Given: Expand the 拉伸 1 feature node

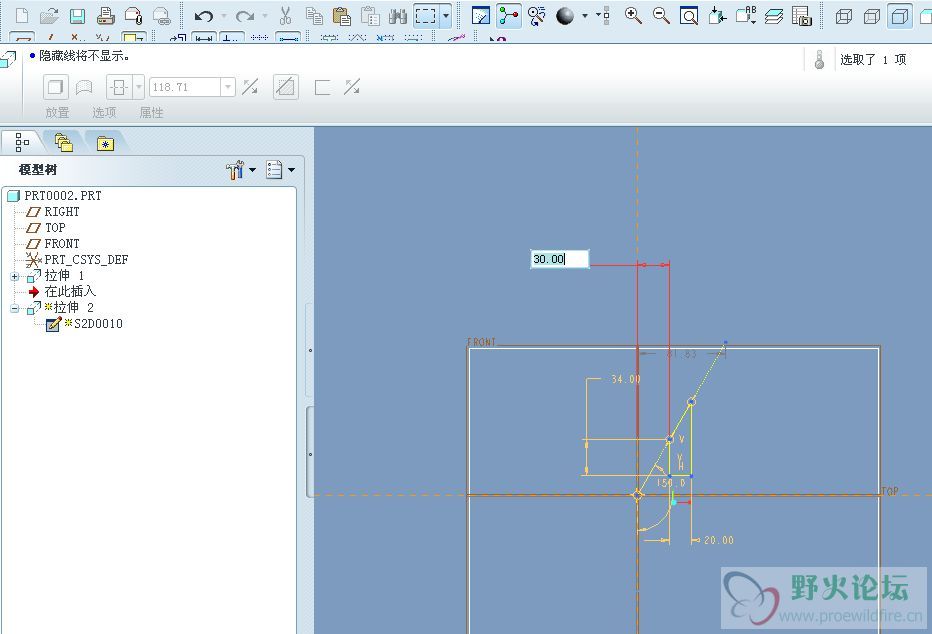Looking at the screenshot, I should tap(14, 277).
